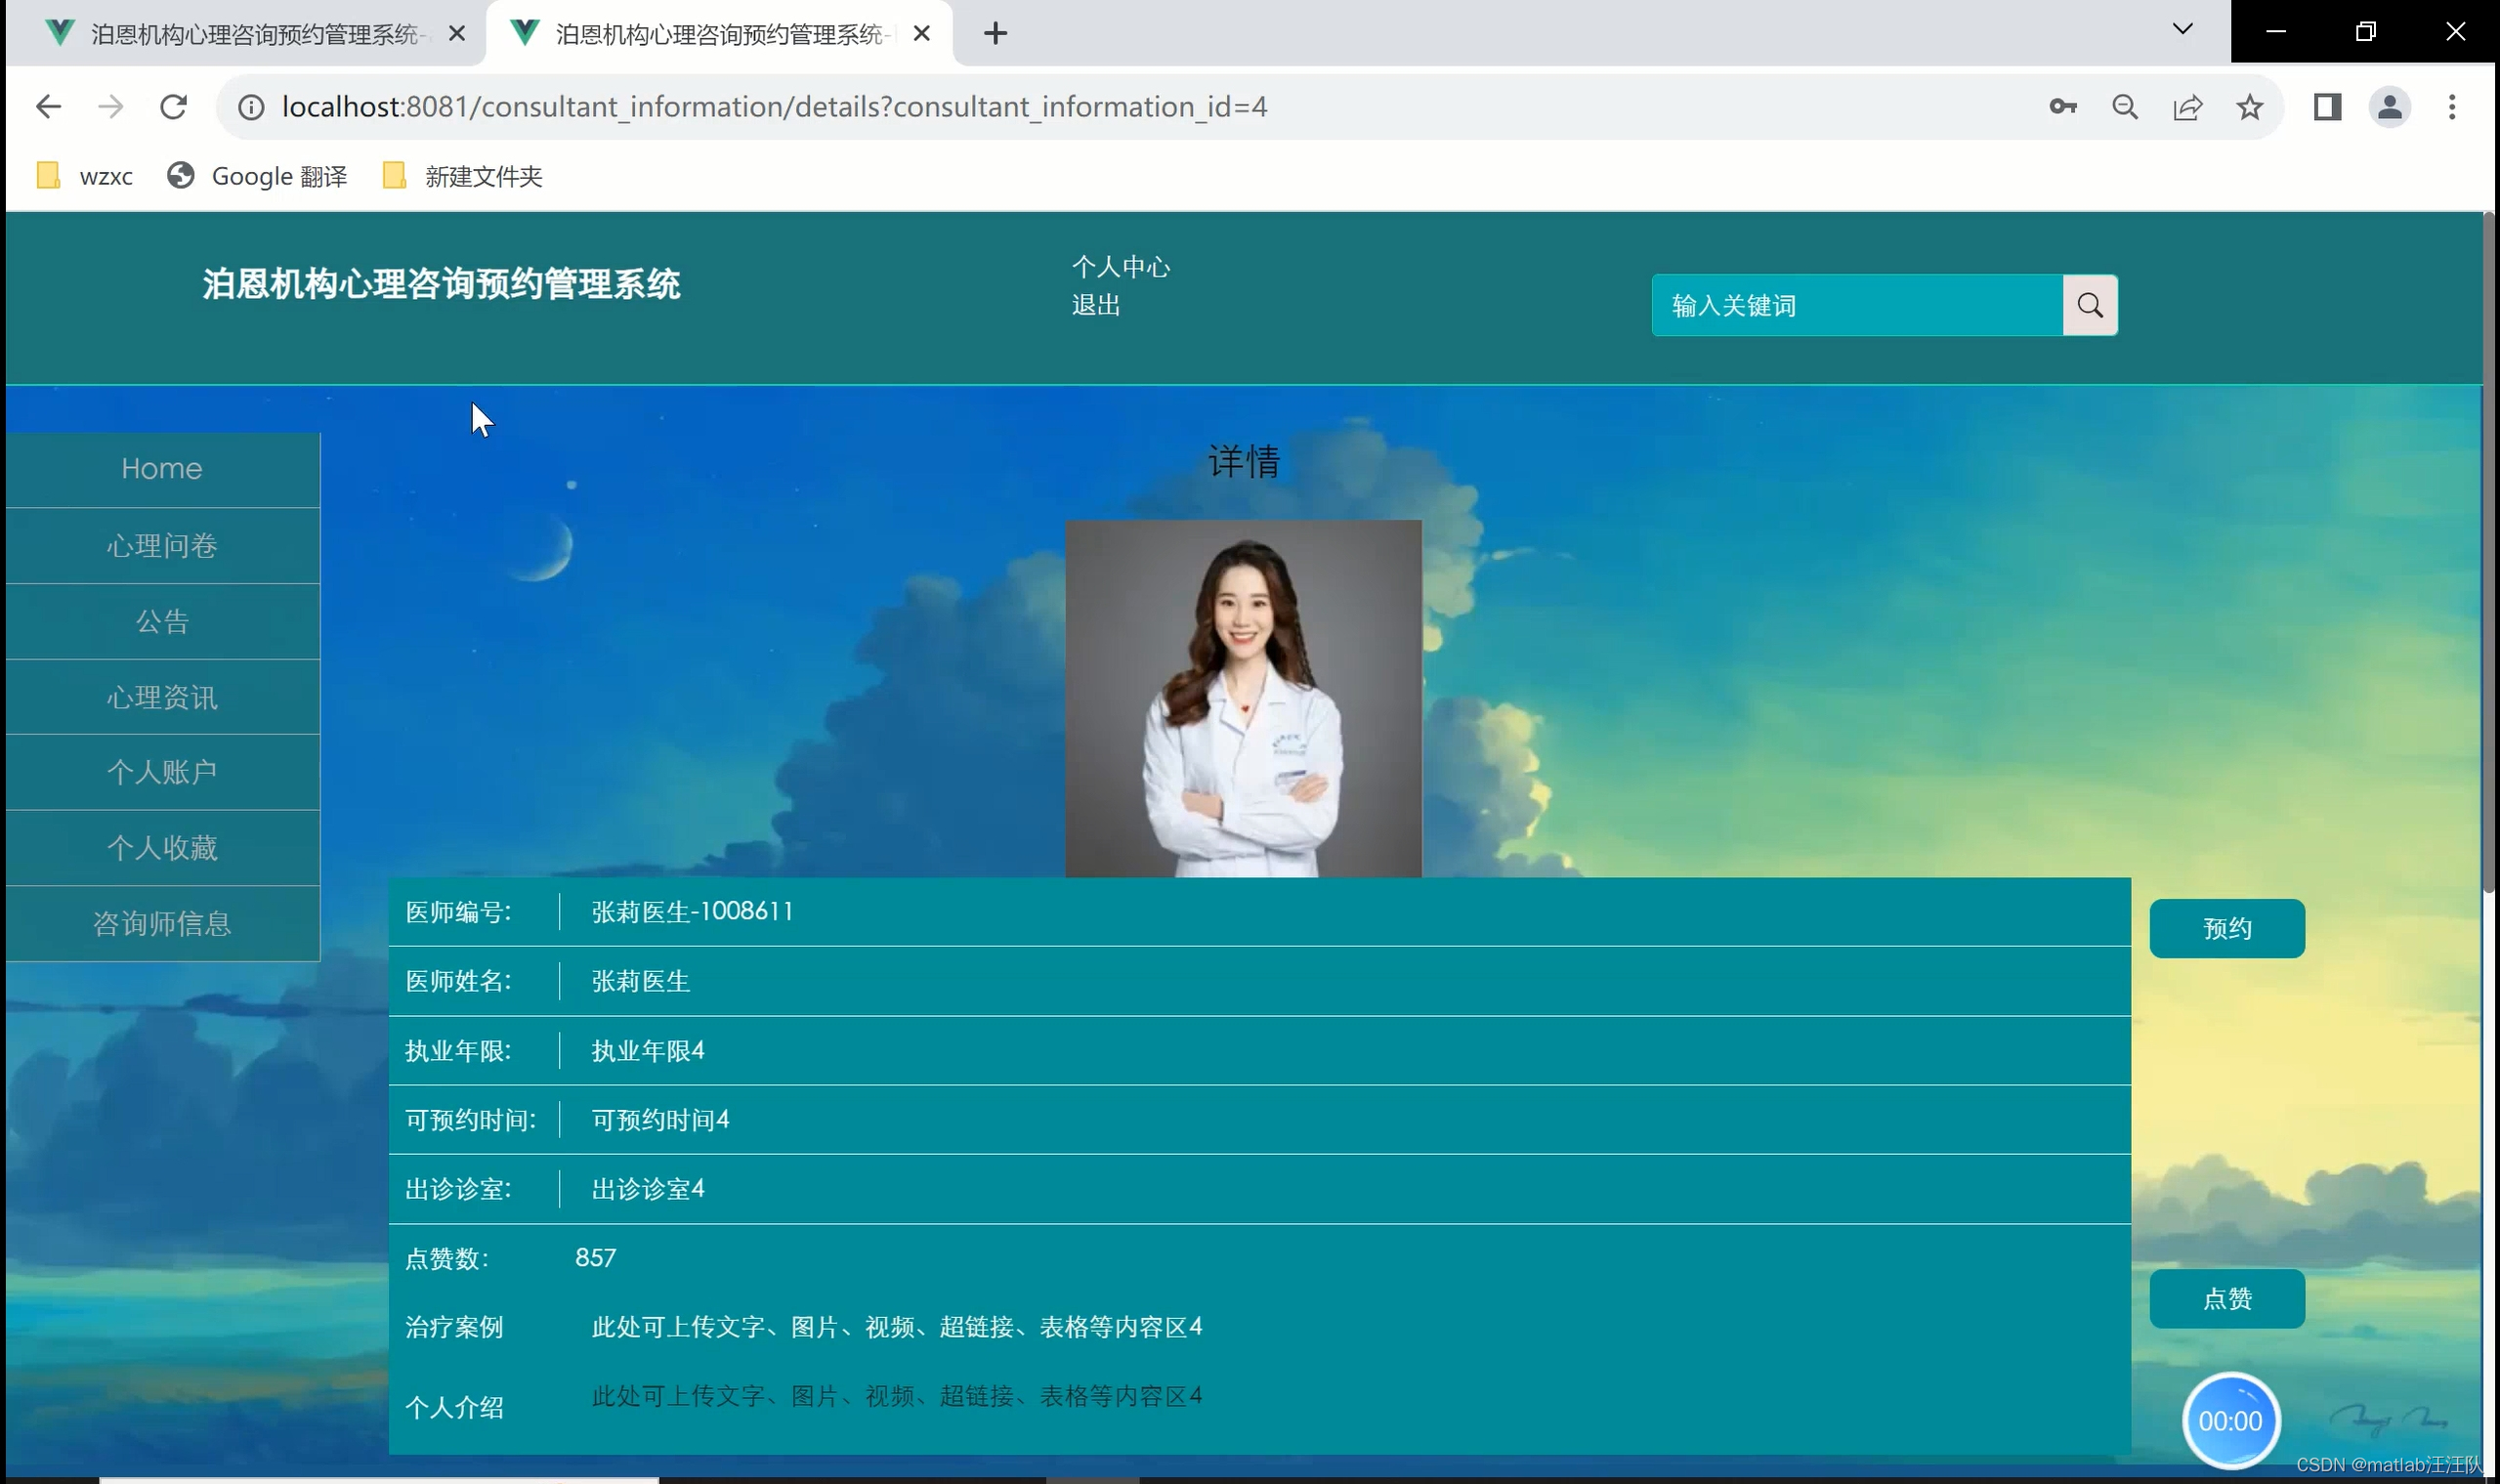Go back to previous page
2500x1484 pixels.
(x=48, y=107)
